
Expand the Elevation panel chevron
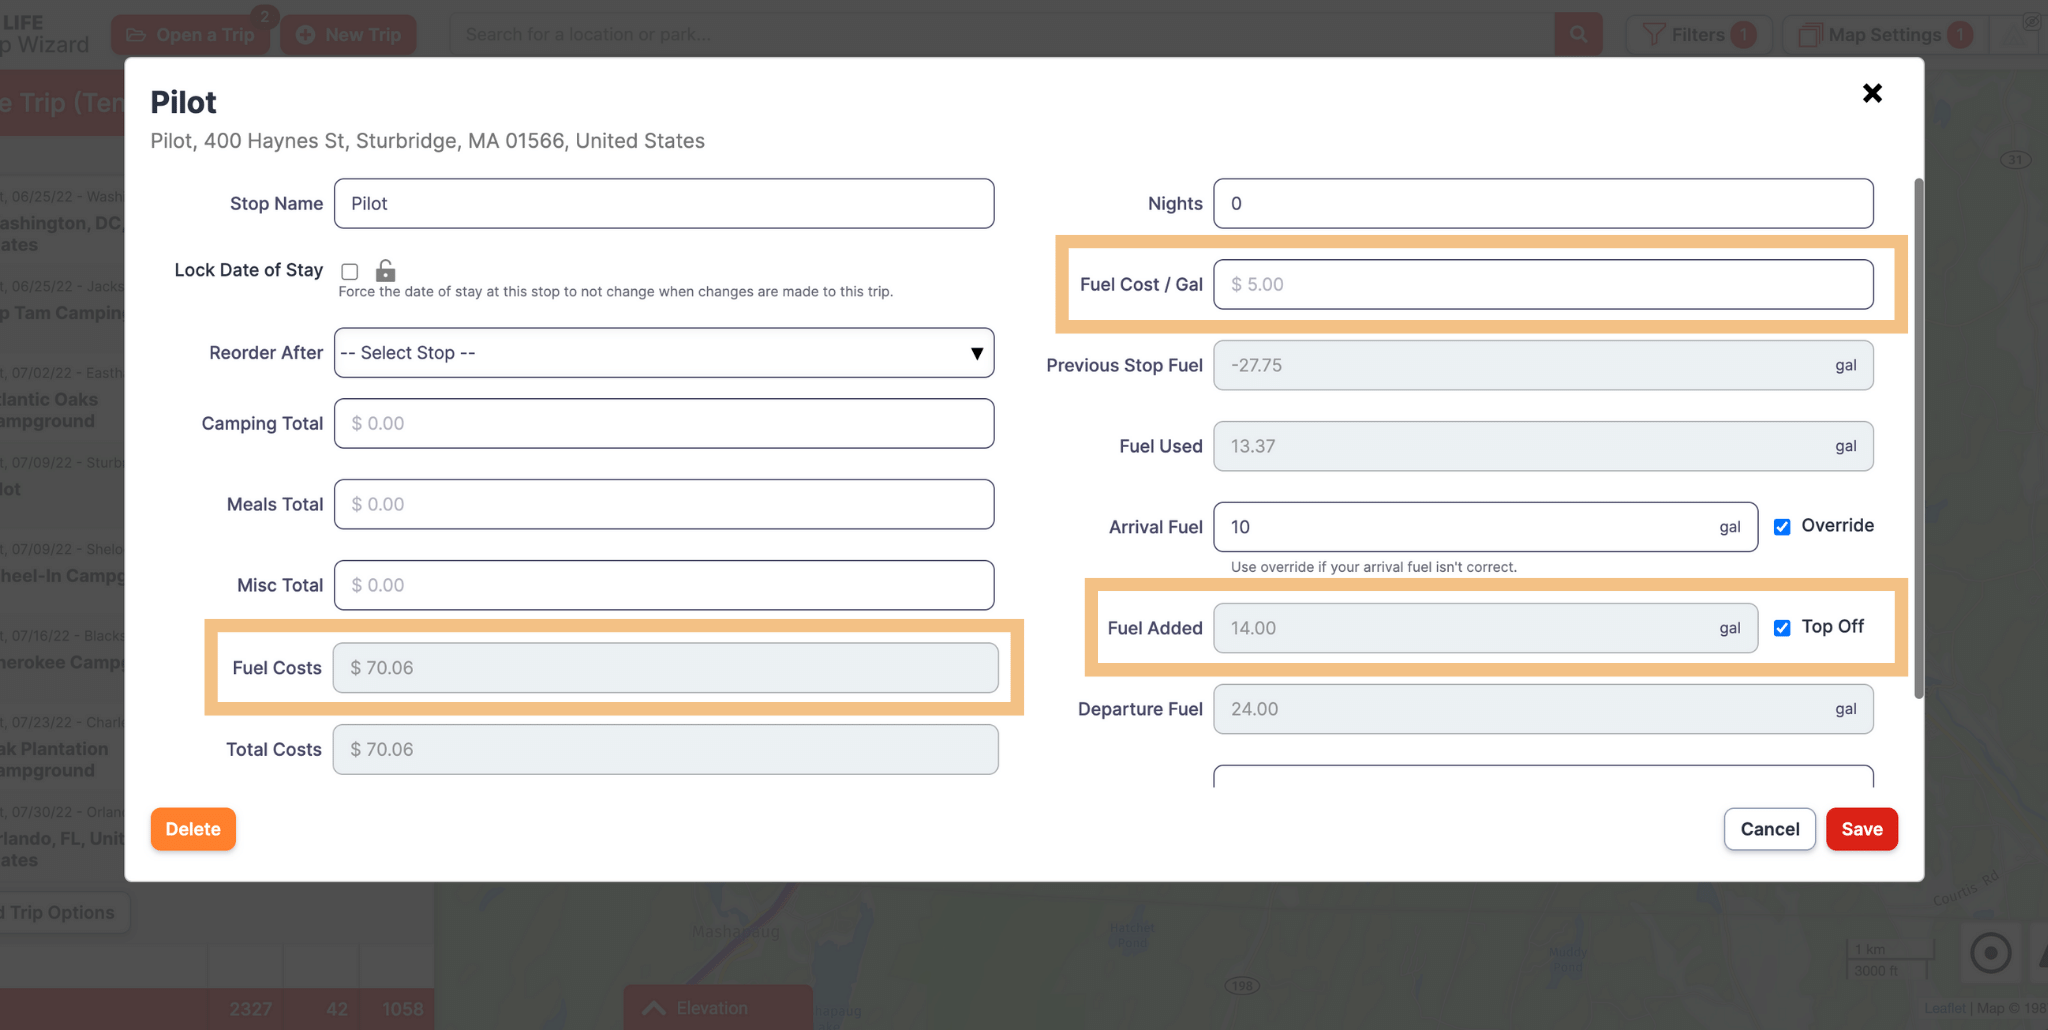pos(654,1008)
